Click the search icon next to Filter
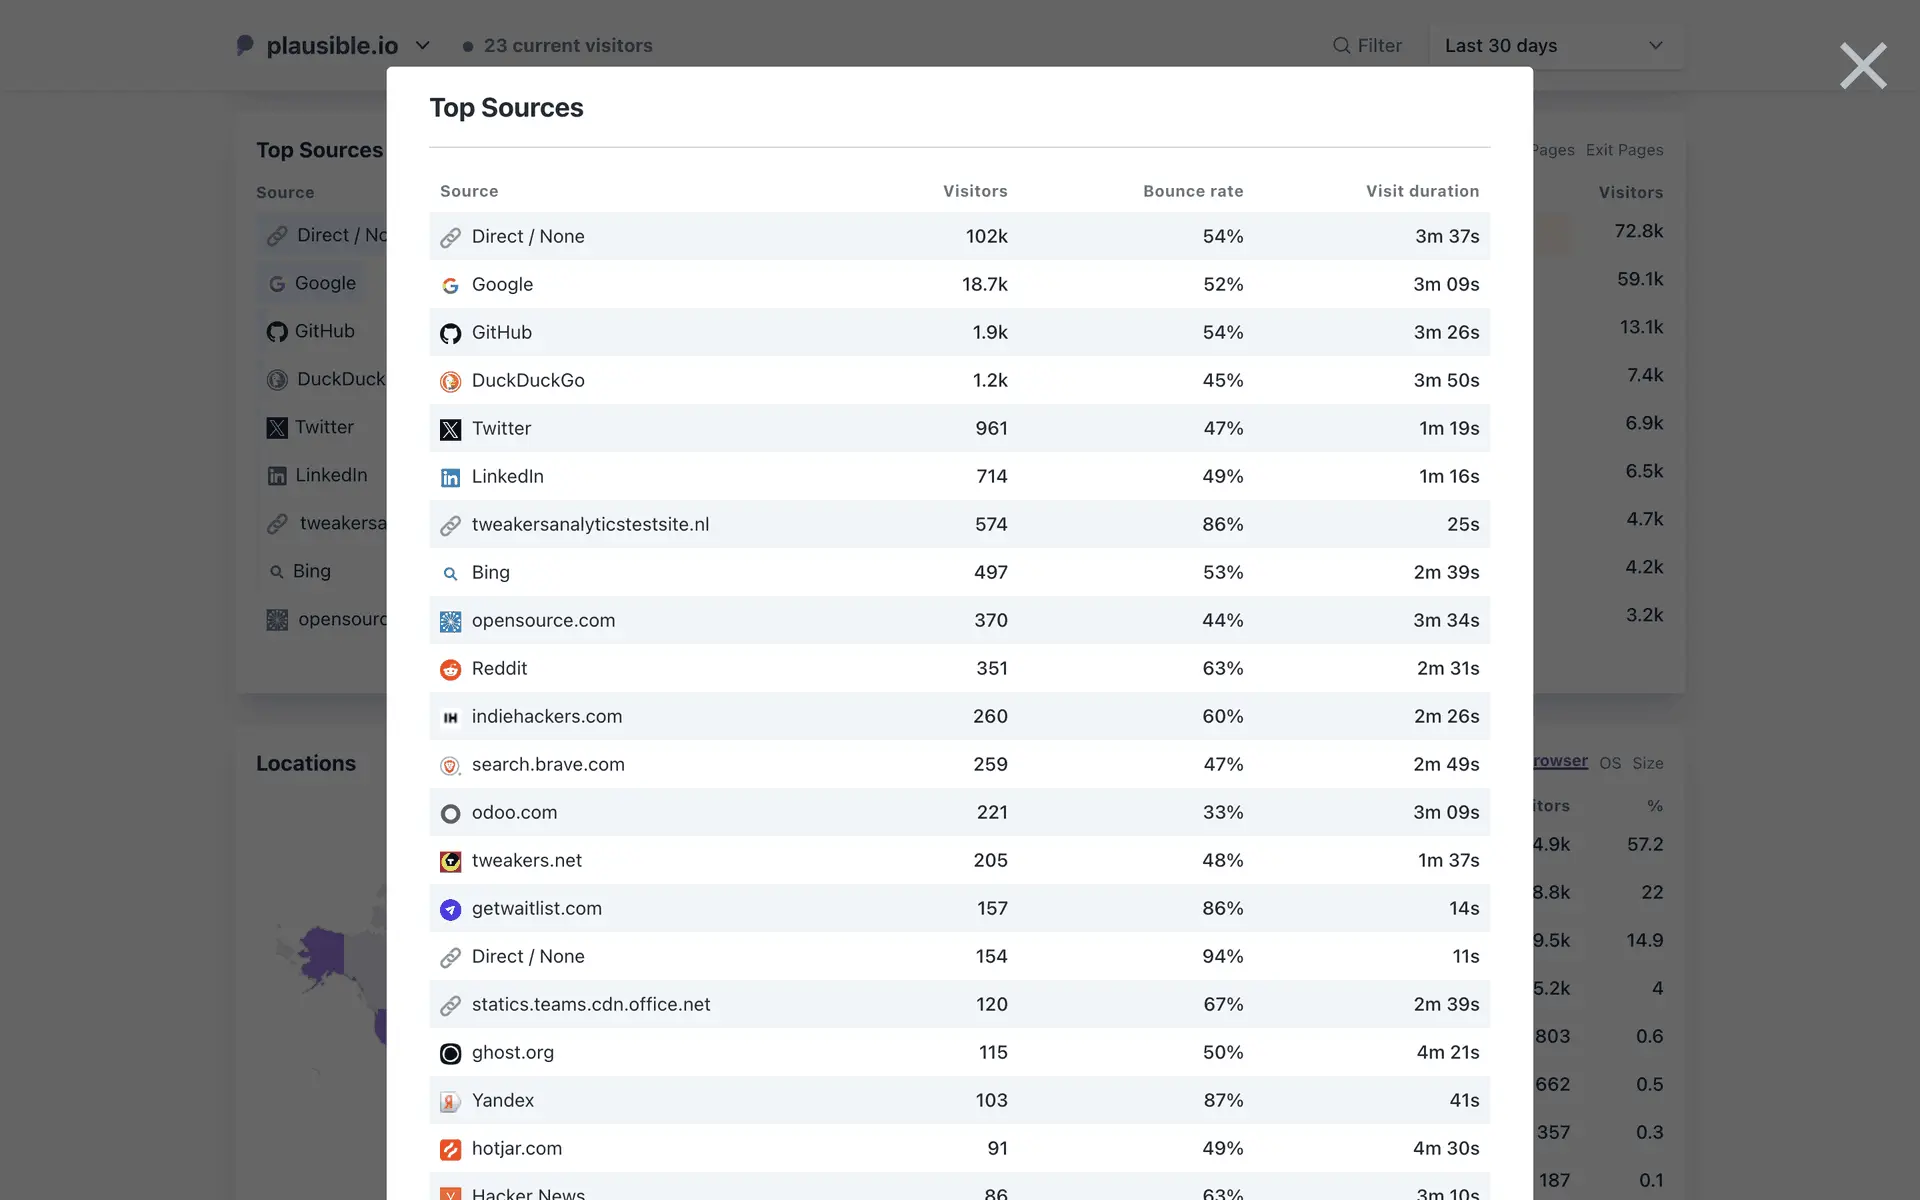 click(x=1341, y=46)
